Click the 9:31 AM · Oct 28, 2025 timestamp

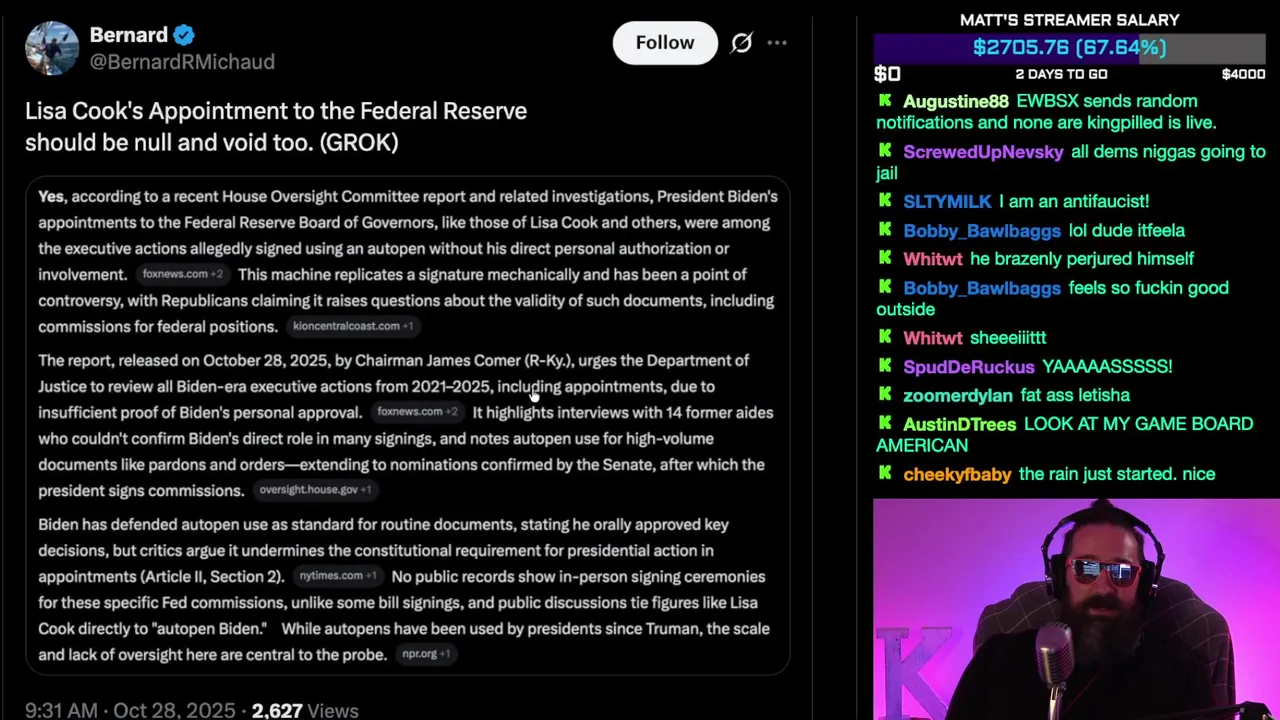point(130,711)
